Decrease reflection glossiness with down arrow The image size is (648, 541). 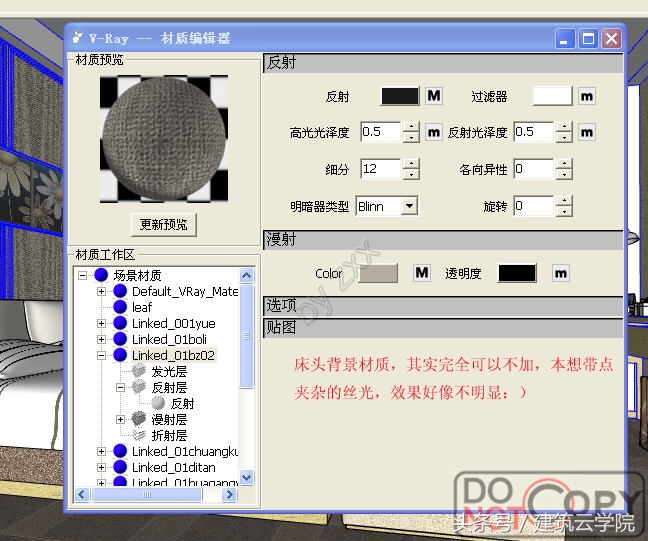pyautogui.click(x=564, y=137)
